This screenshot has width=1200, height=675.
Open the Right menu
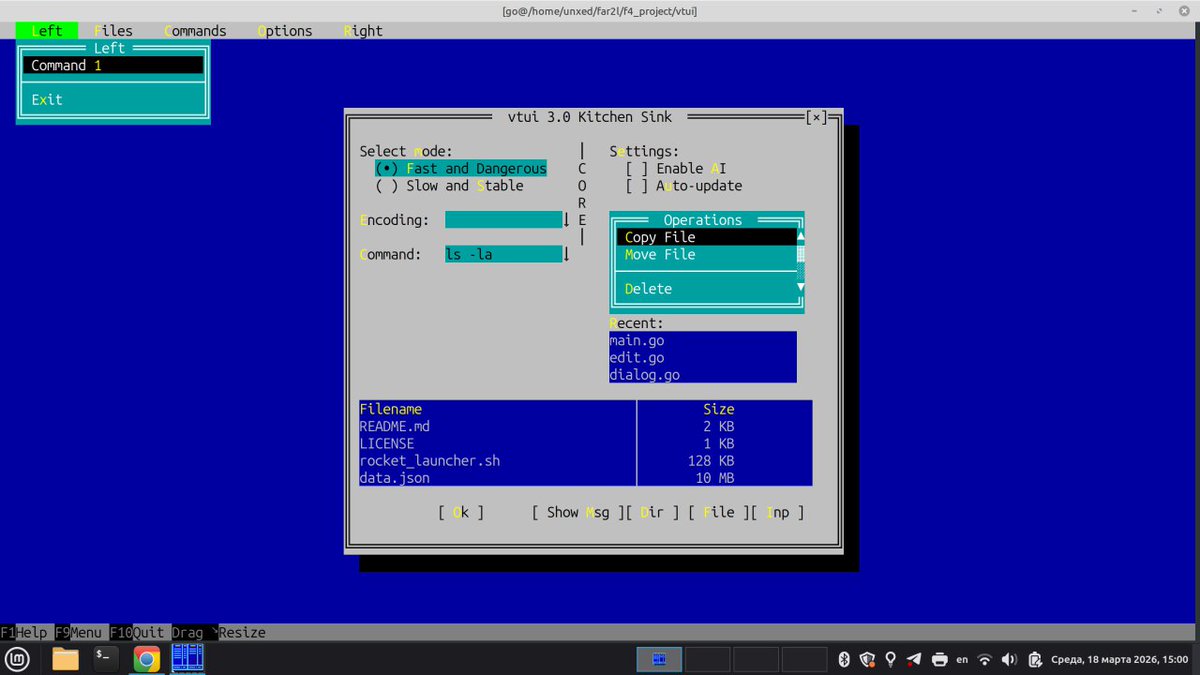tap(363, 31)
